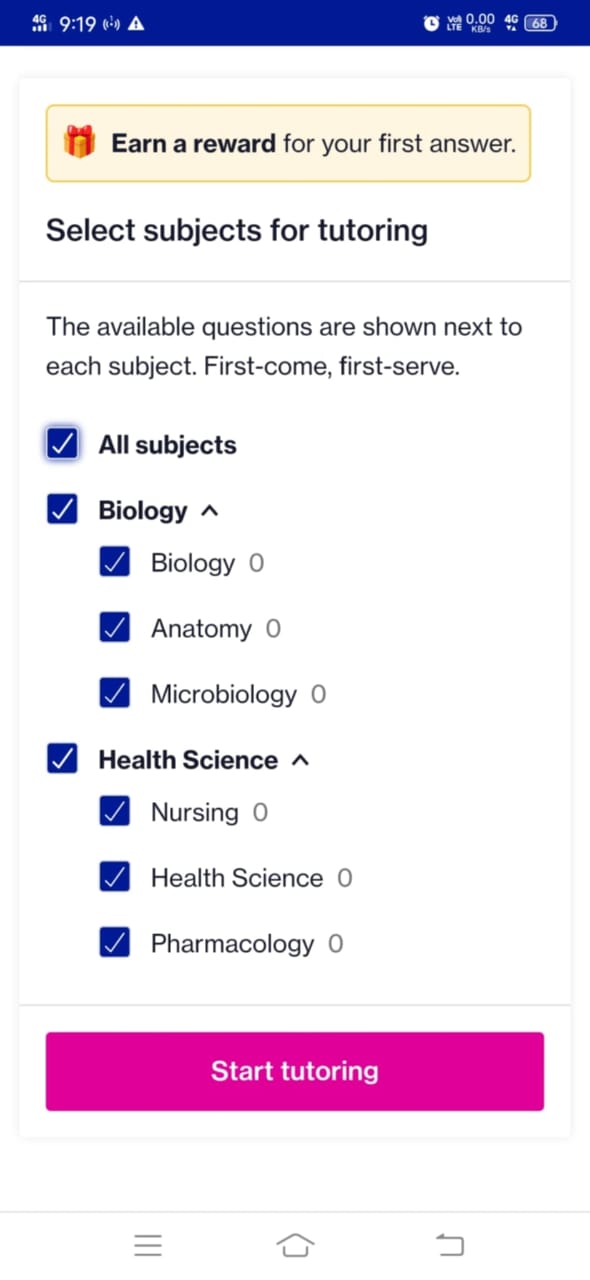Tap the battery indicator icon

point(540,22)
